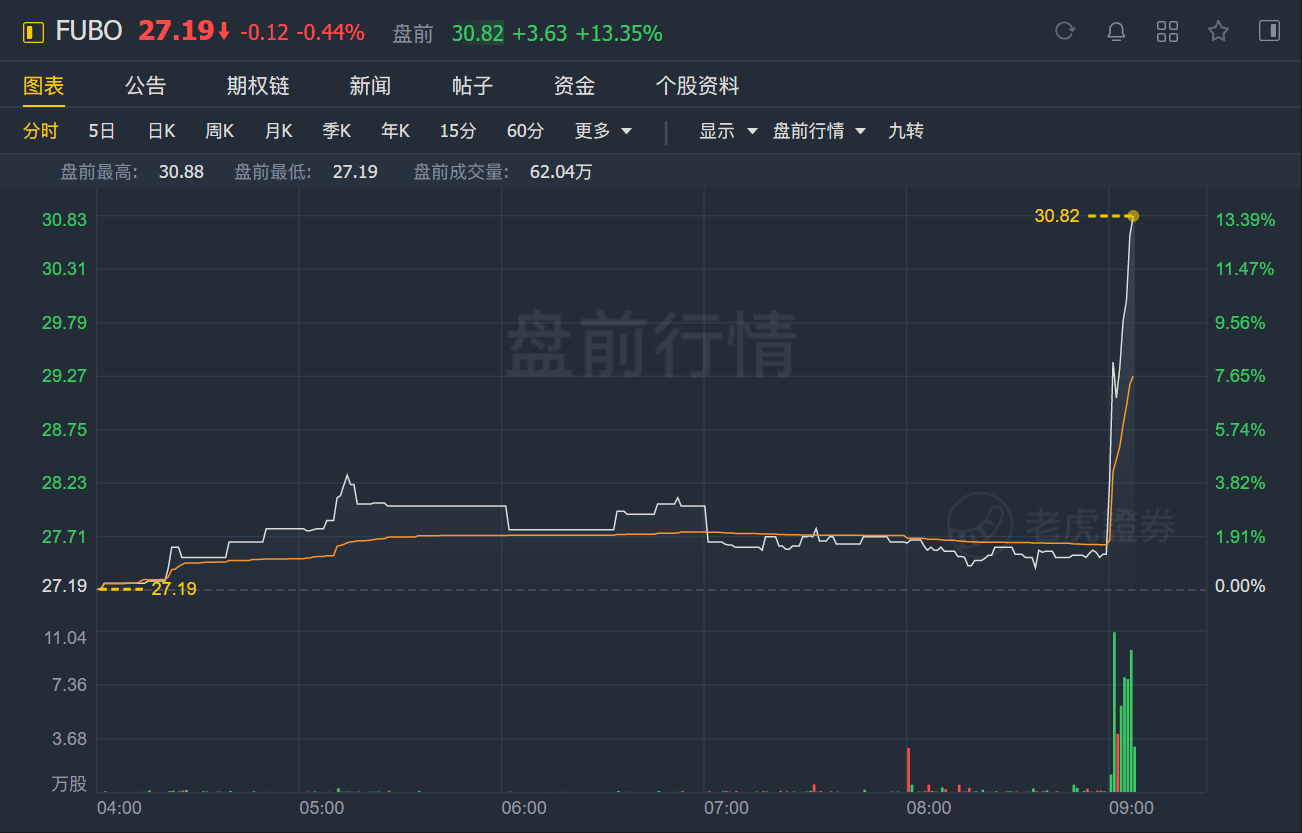Click the 11.04 volume axis label

(x=65, y=637)
